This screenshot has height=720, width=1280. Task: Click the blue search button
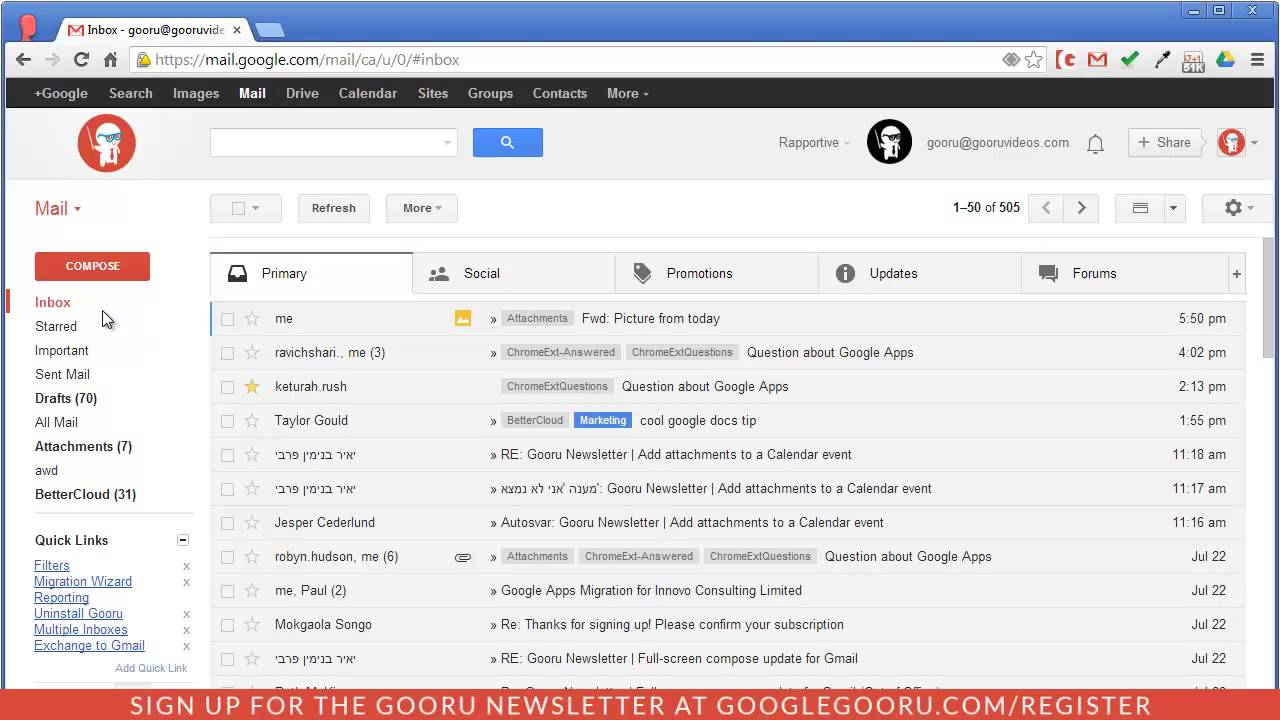(507, 142)
